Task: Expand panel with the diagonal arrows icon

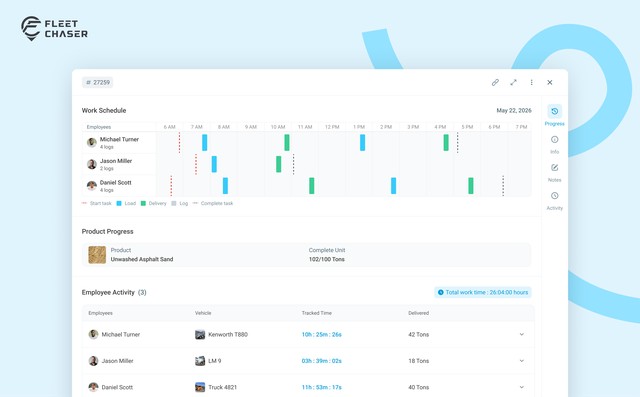Action: (x=513, y=82)
